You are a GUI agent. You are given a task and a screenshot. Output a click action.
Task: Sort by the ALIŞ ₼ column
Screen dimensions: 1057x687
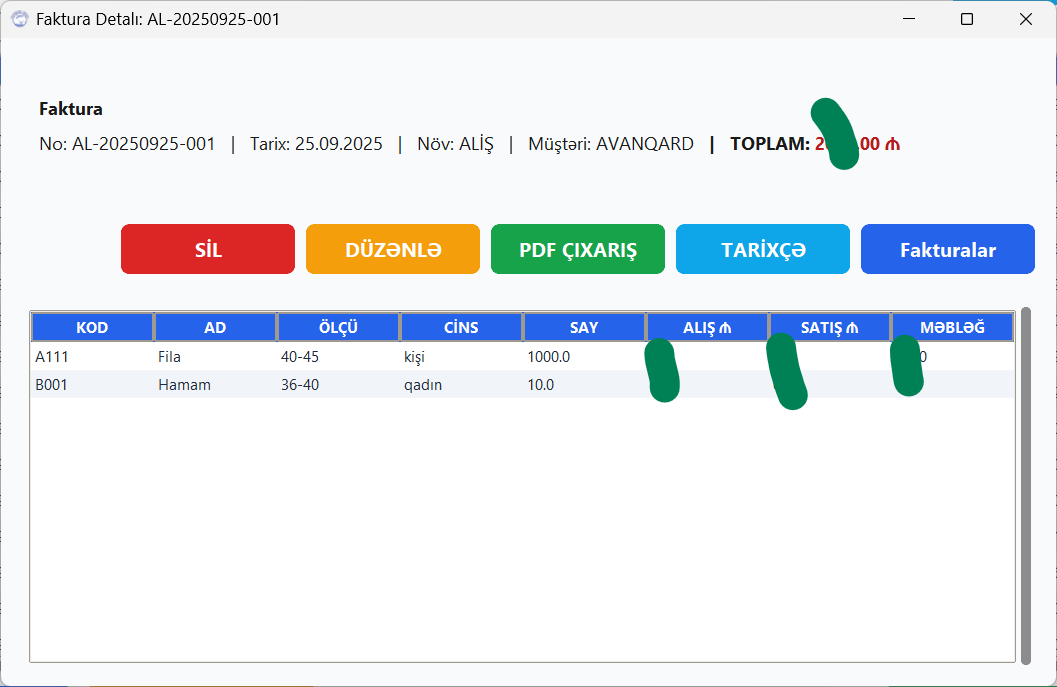[x=707, y=326]
